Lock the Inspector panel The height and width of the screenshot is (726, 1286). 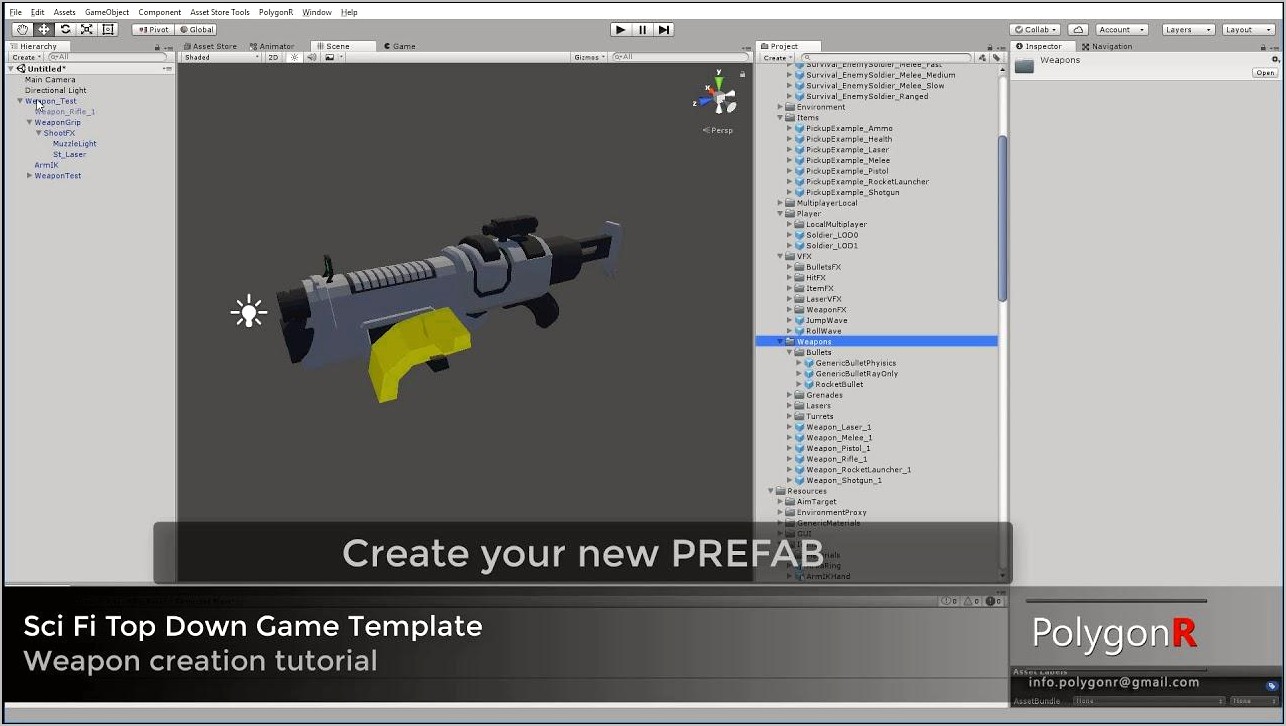[1261, 46]
